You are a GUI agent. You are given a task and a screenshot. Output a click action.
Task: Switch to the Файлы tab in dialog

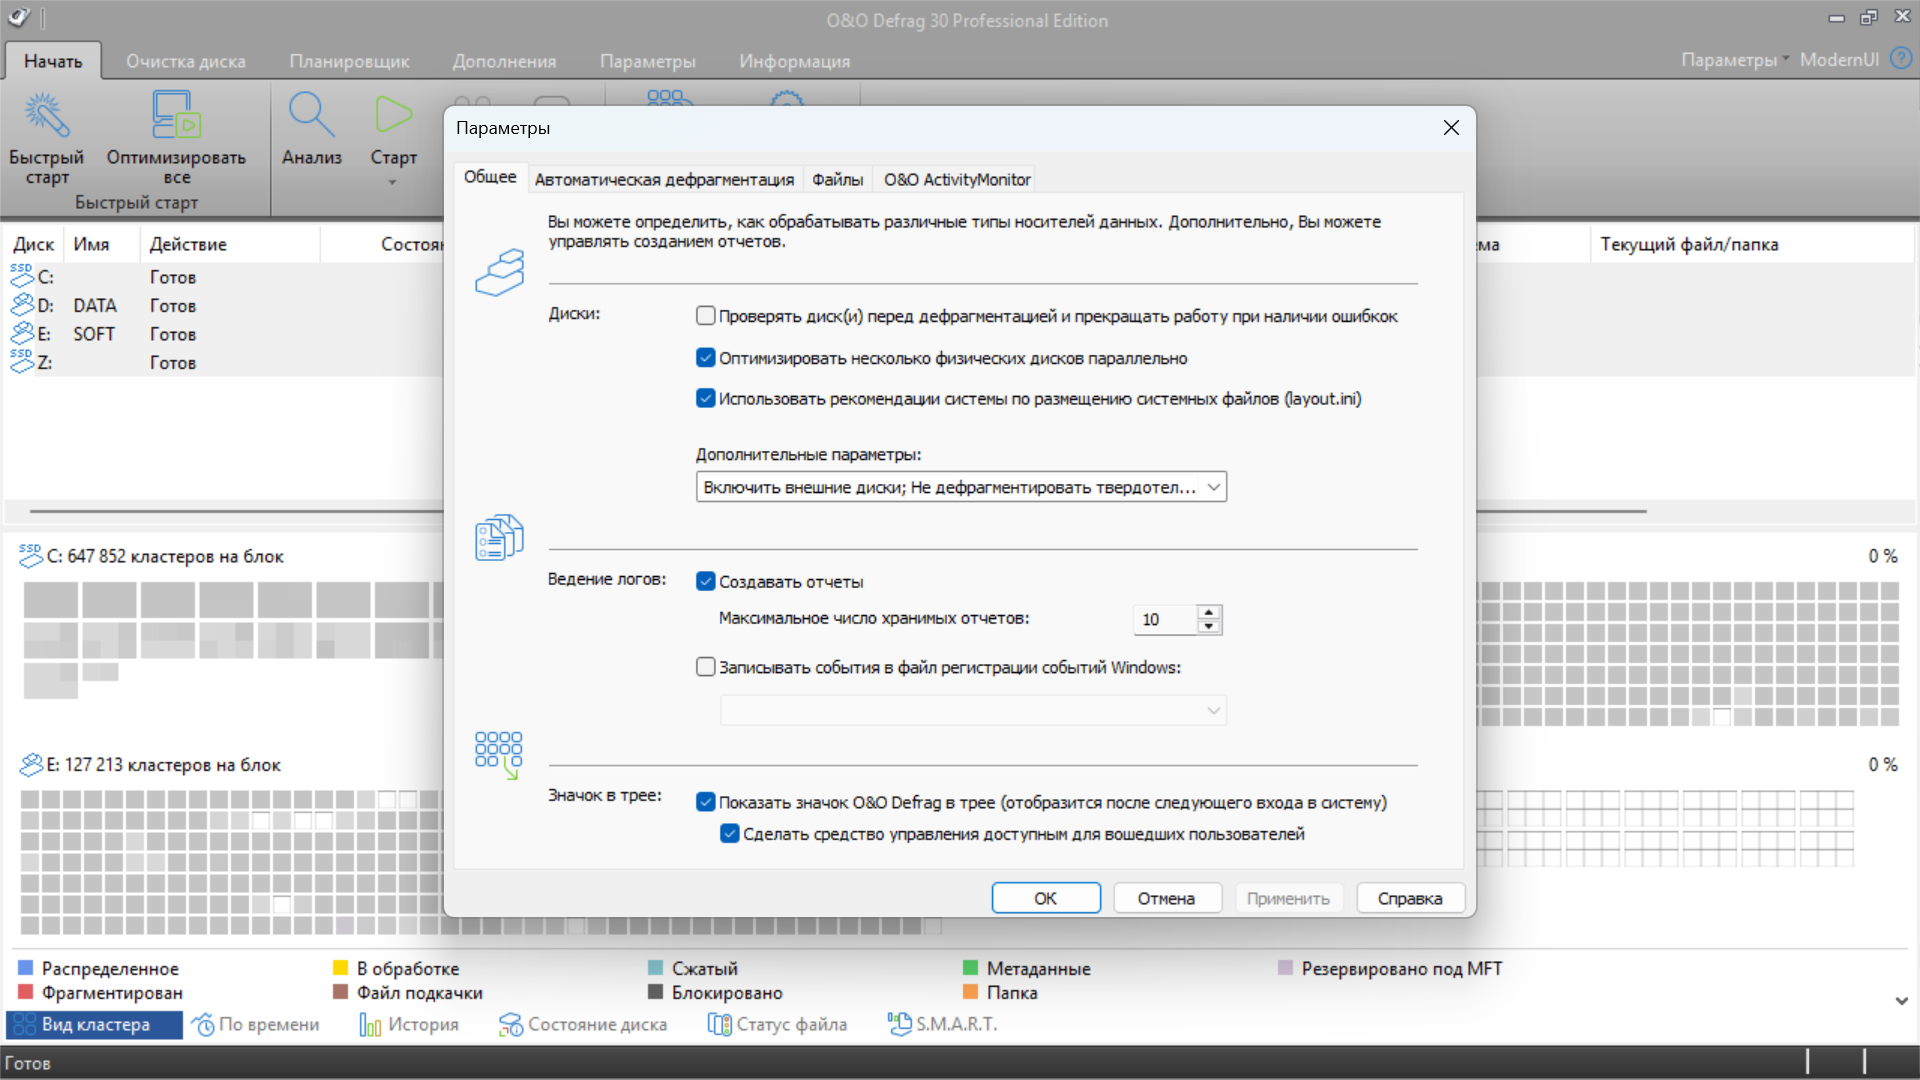coord(837,179)
